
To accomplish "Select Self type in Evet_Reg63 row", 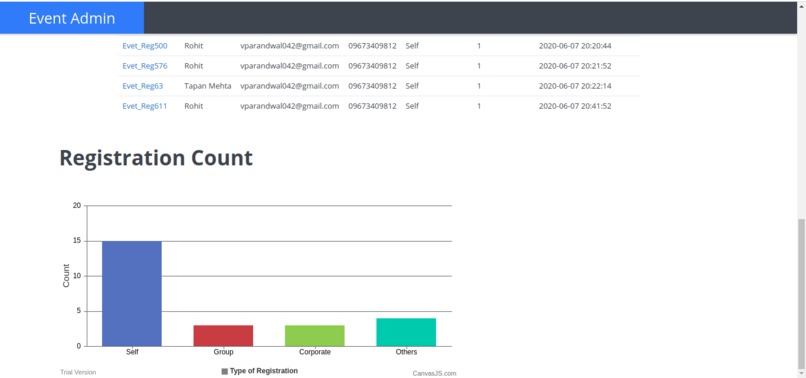I will pos(412,86).
